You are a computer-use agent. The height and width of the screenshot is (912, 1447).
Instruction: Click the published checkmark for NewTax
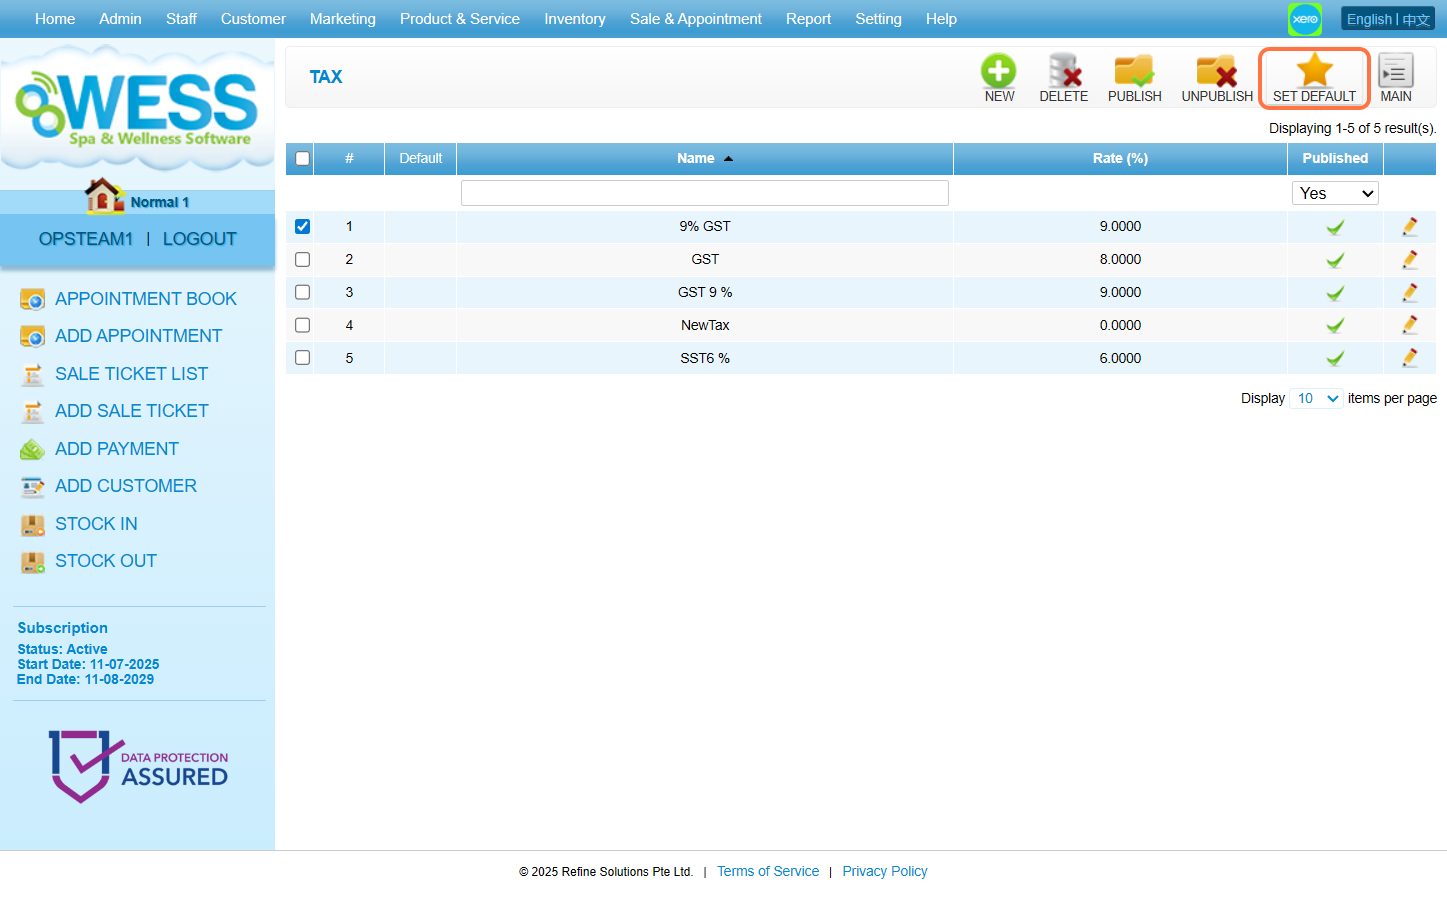click(x=1335, y=325)
